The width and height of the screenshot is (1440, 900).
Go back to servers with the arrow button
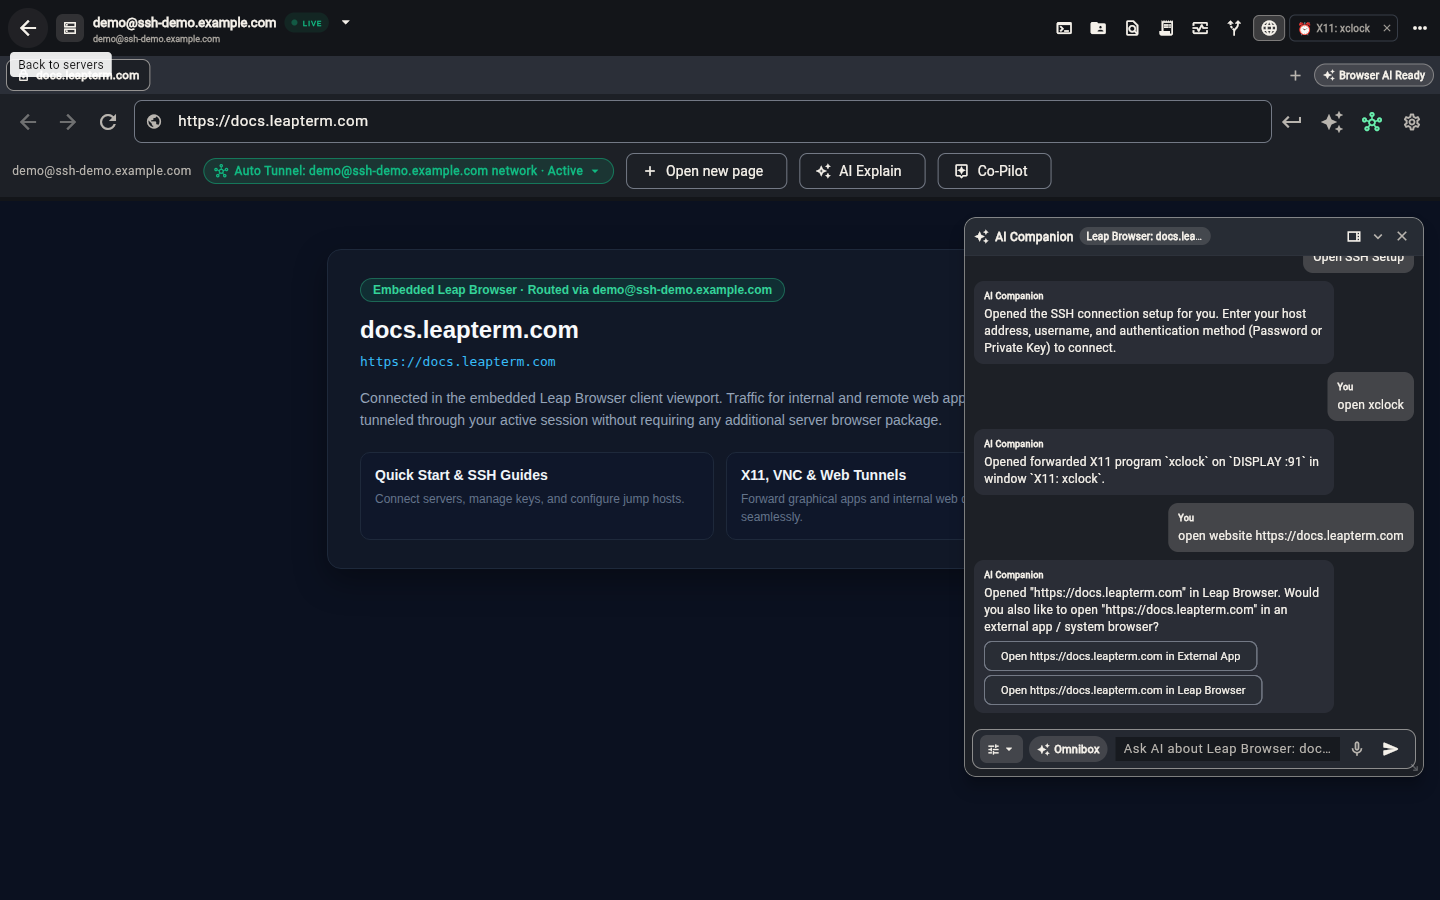click(28, 28)
